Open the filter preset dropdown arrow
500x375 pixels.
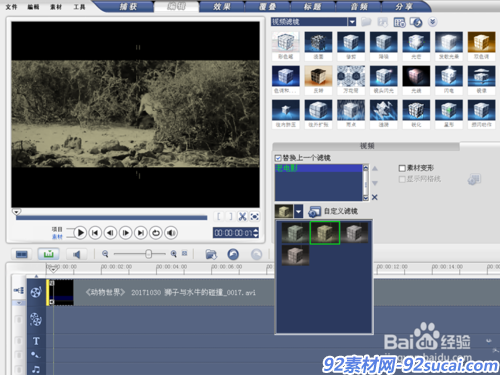click(x=299, y=211)
